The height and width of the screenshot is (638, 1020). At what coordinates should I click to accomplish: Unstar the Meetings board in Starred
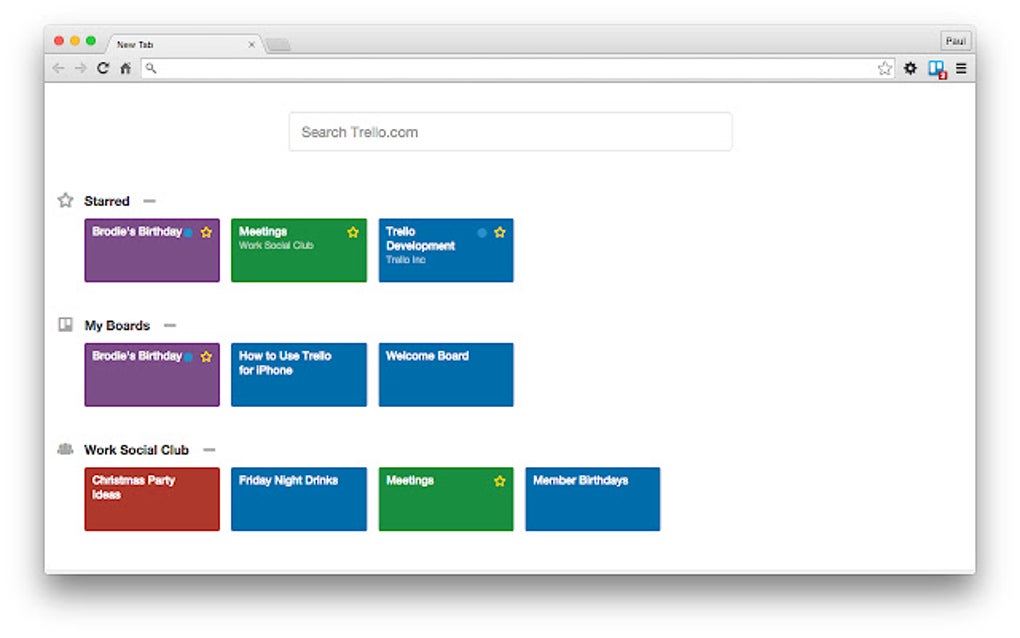tap(353, 231)
